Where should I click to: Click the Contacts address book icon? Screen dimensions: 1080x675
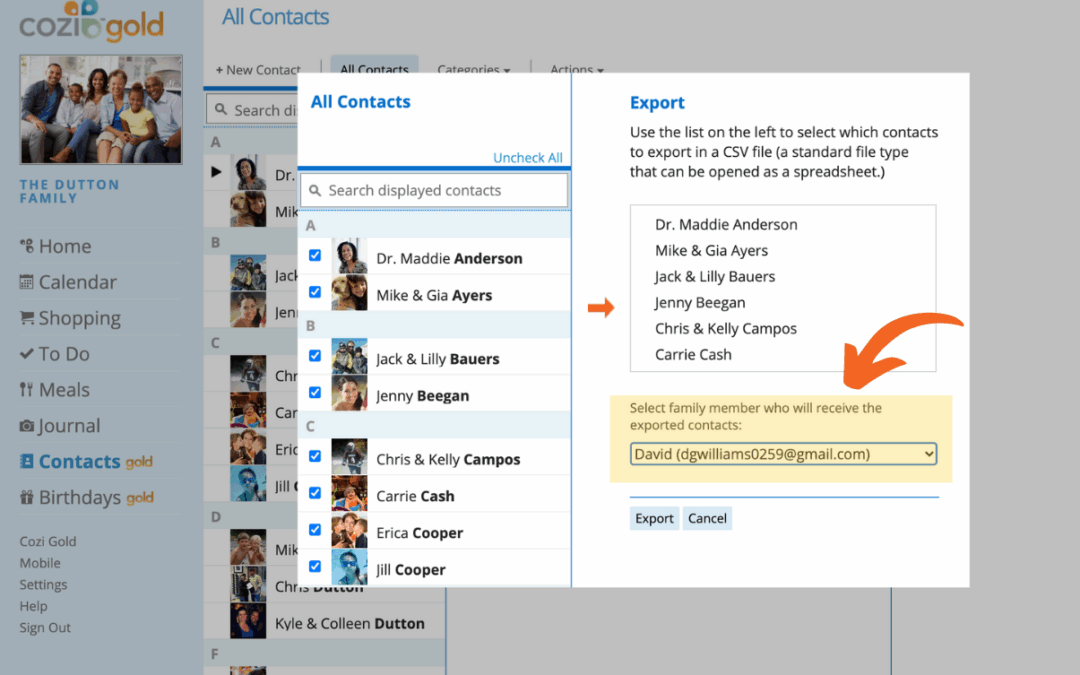[27, 461]
